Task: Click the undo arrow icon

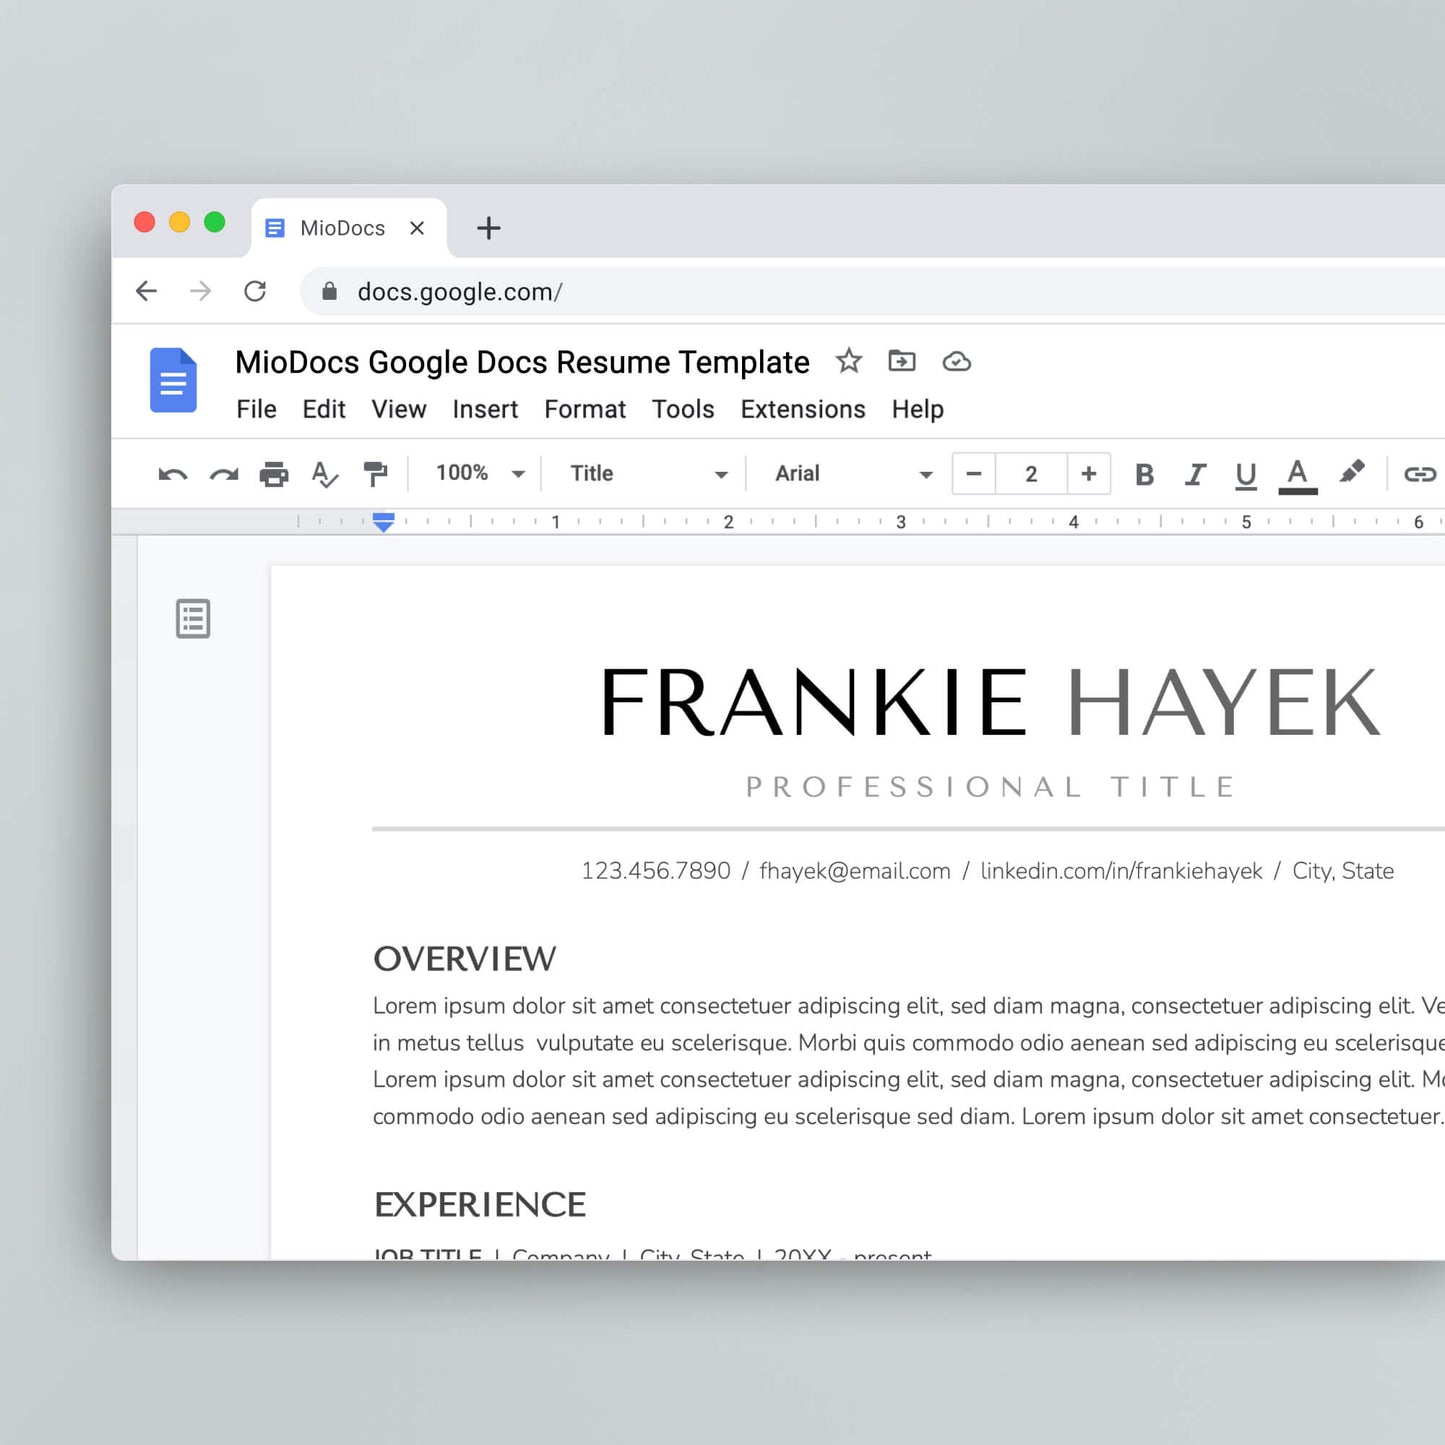Action: pos(173,474)
